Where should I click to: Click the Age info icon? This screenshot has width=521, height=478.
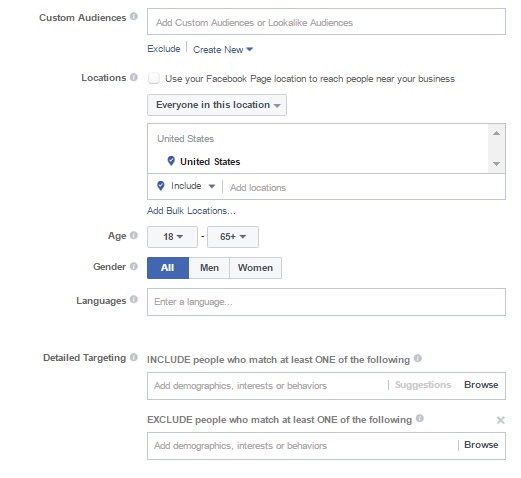134,235
